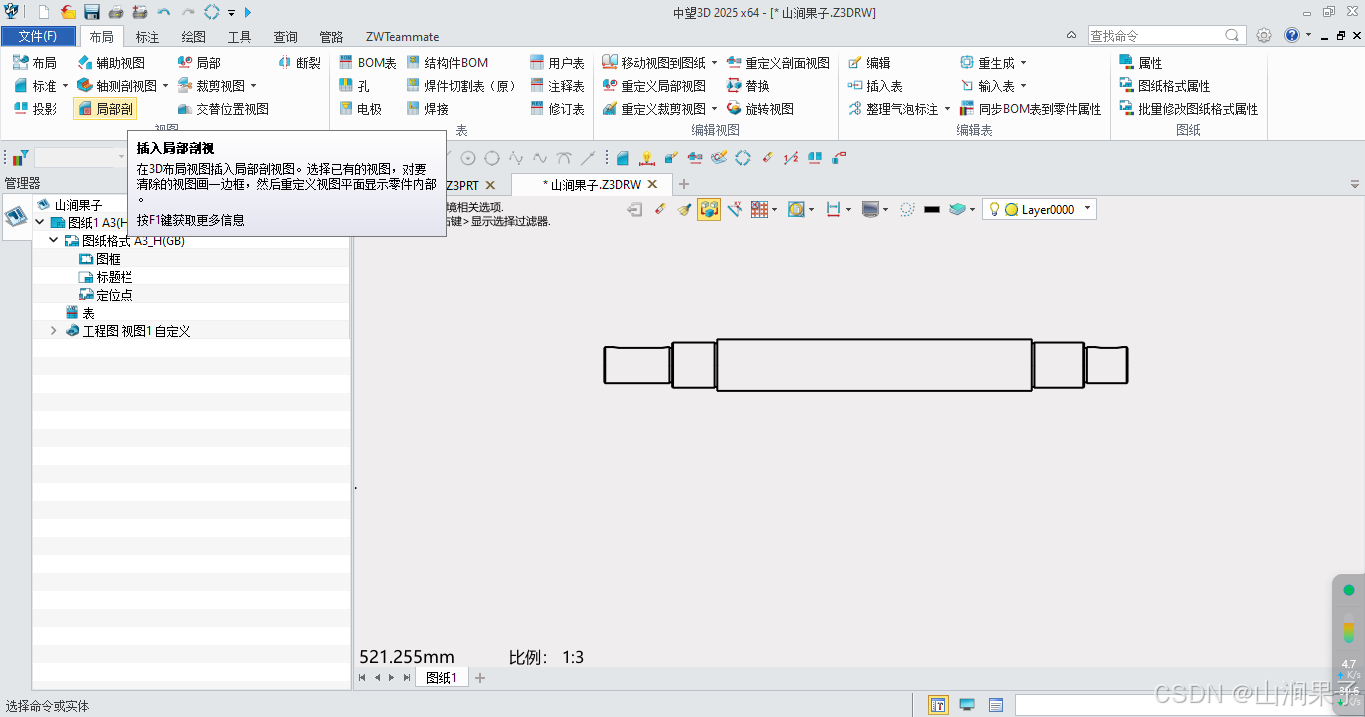Add a new sheet with the plus button

(x=480, y=678)
